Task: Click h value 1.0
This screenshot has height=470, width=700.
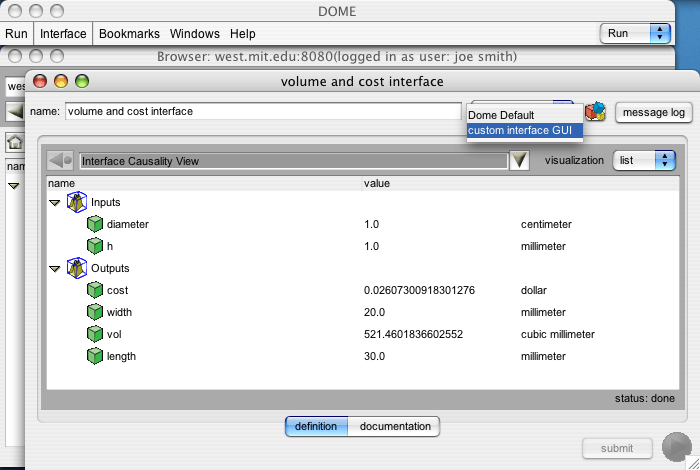Action: click(371, 246)
